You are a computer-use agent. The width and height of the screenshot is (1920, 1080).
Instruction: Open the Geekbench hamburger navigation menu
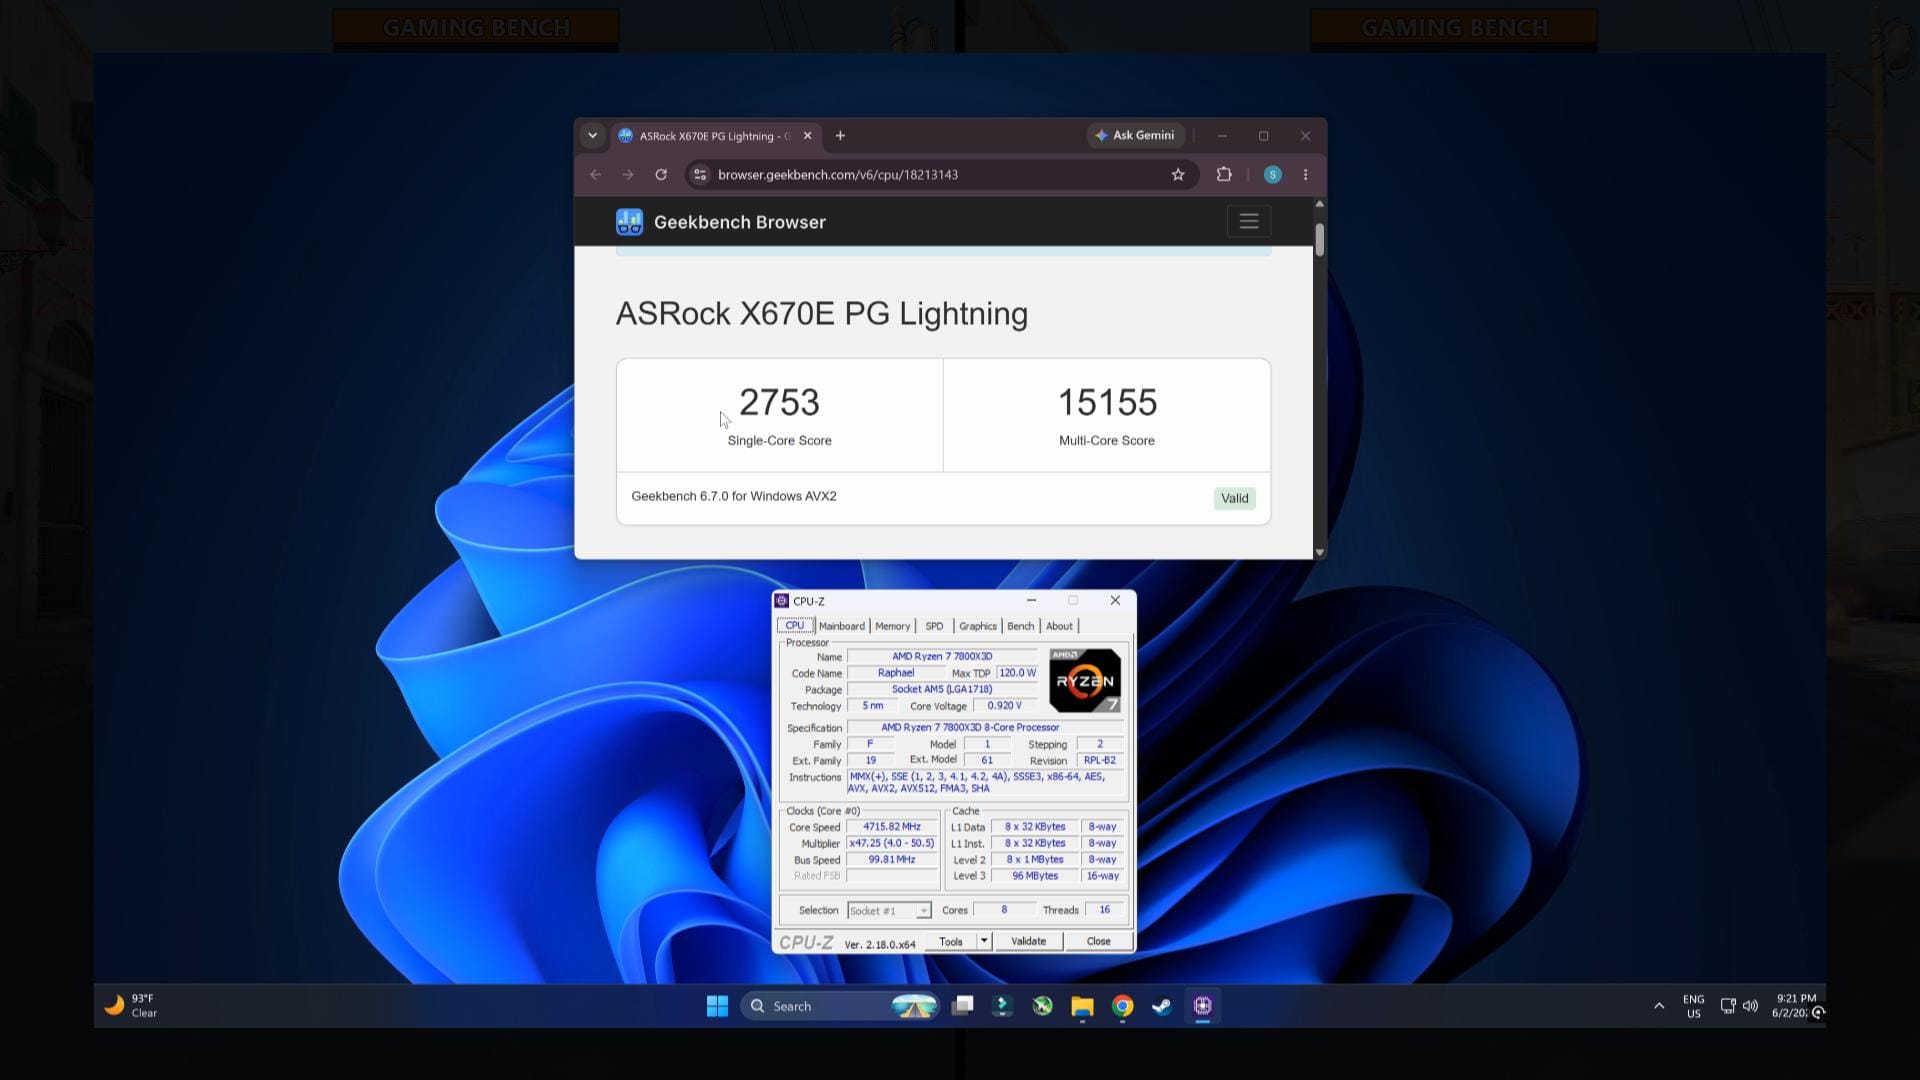(1249, 222)
